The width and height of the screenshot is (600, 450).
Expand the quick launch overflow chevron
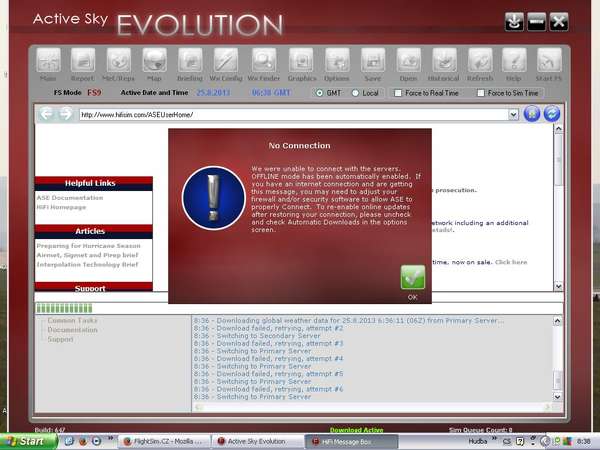point(110,438)
